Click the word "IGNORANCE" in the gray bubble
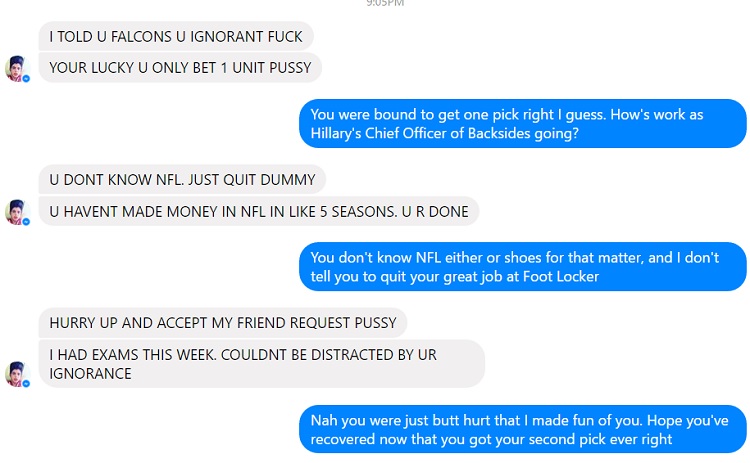750x463 pixels. tap(90, 374)
